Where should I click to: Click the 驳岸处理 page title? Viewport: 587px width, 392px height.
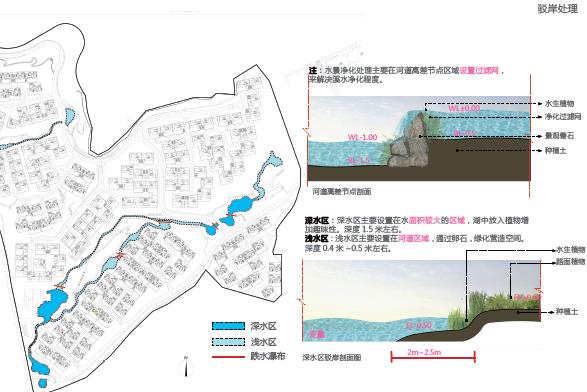pyautogui.click(x=558, y=9)
